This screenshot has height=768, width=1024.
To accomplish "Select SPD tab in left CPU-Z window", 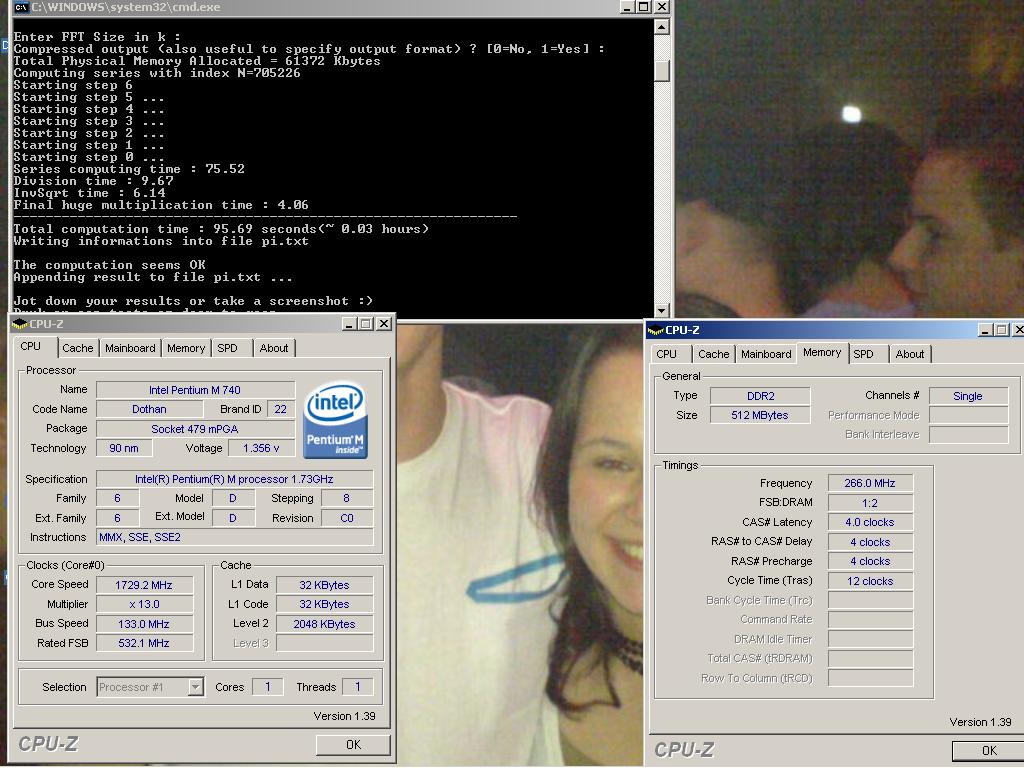I will (x=227, y=348).
